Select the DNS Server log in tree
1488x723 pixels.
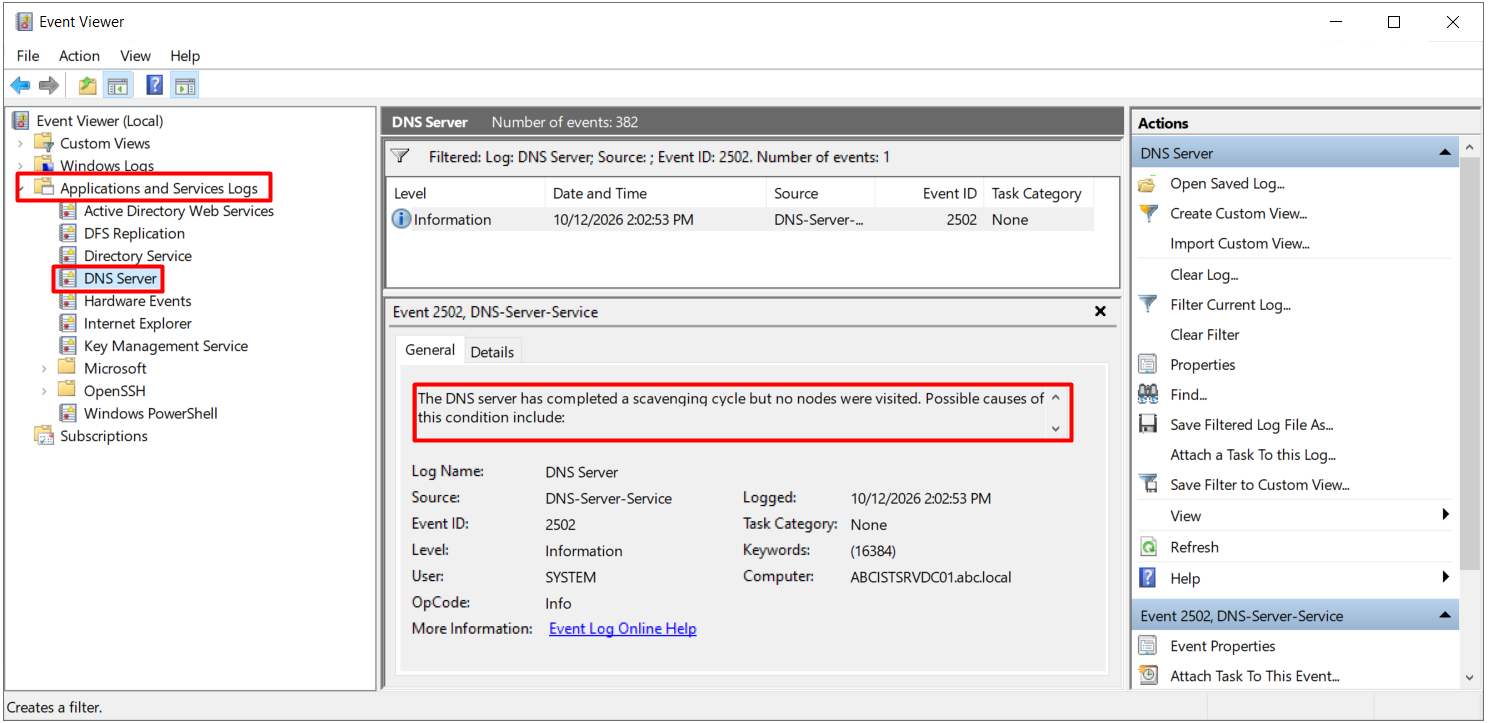[x=120, y=278]
